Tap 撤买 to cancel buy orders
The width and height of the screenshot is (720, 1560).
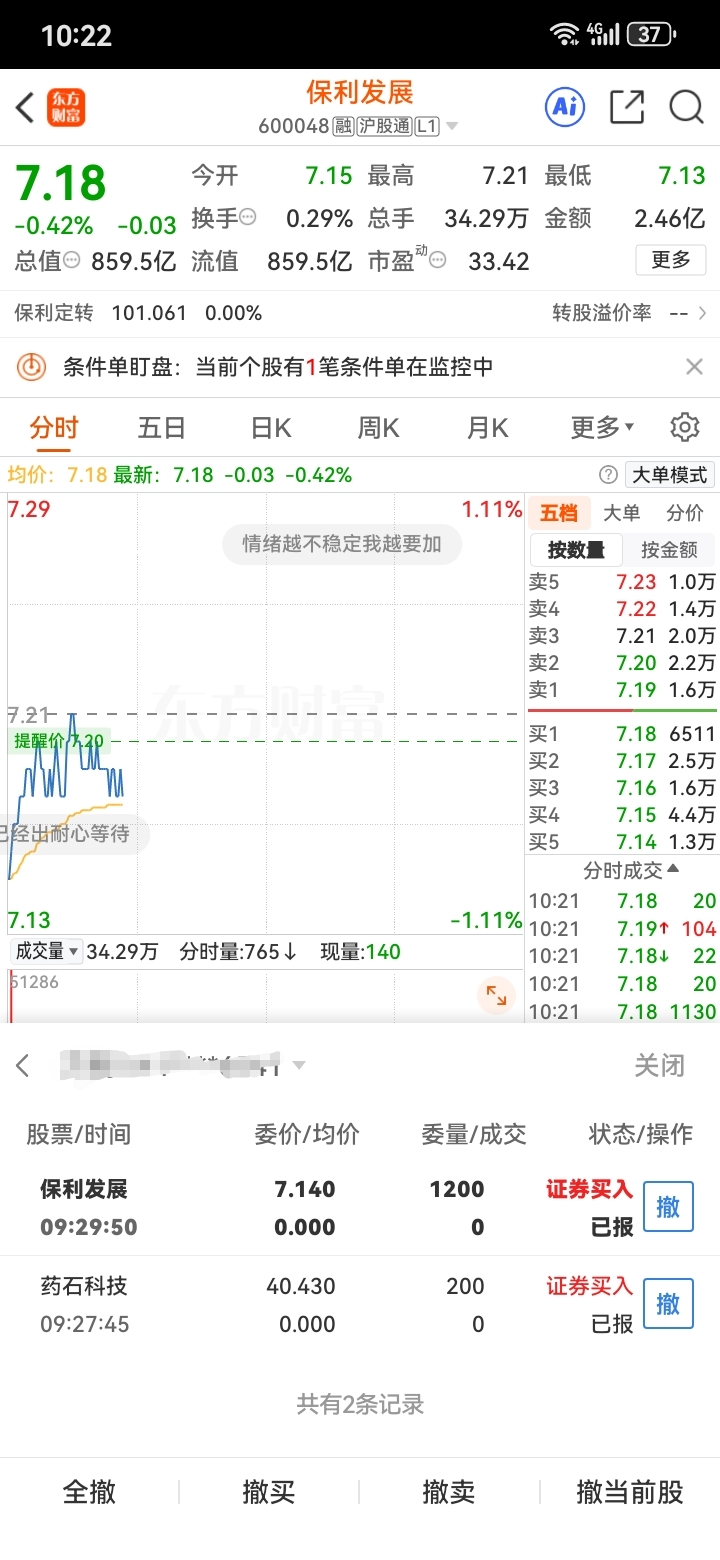point(269,1492)
